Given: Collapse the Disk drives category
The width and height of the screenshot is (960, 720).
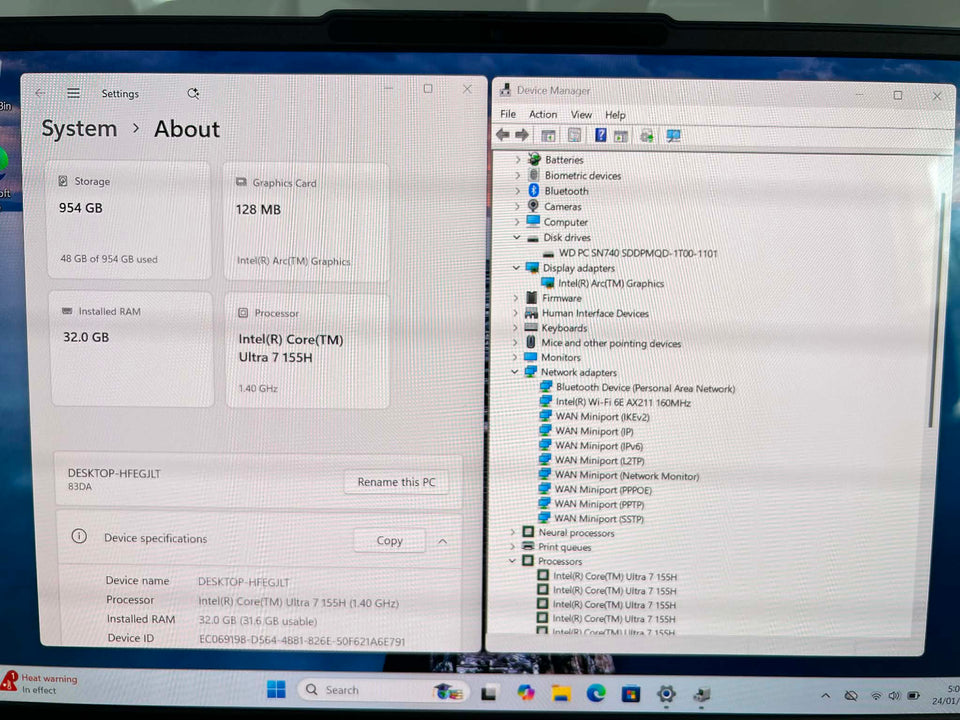Looking at the screenshot, I should 517,238.
